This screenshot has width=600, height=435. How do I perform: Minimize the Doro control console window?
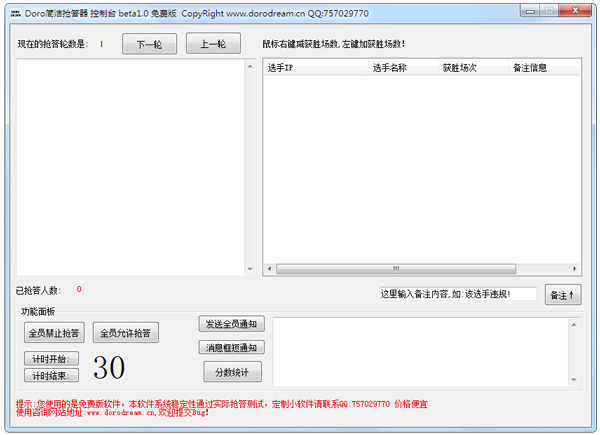[530, 11]
